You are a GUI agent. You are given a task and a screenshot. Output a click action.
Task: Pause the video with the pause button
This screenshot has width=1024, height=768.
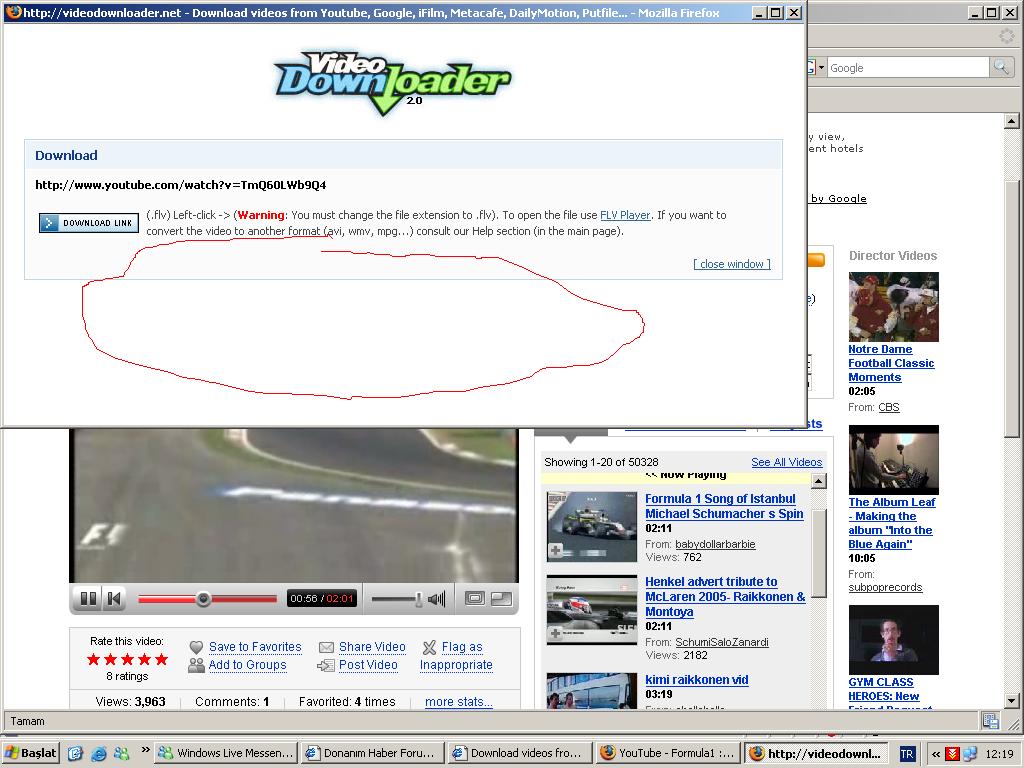(88, 599)
